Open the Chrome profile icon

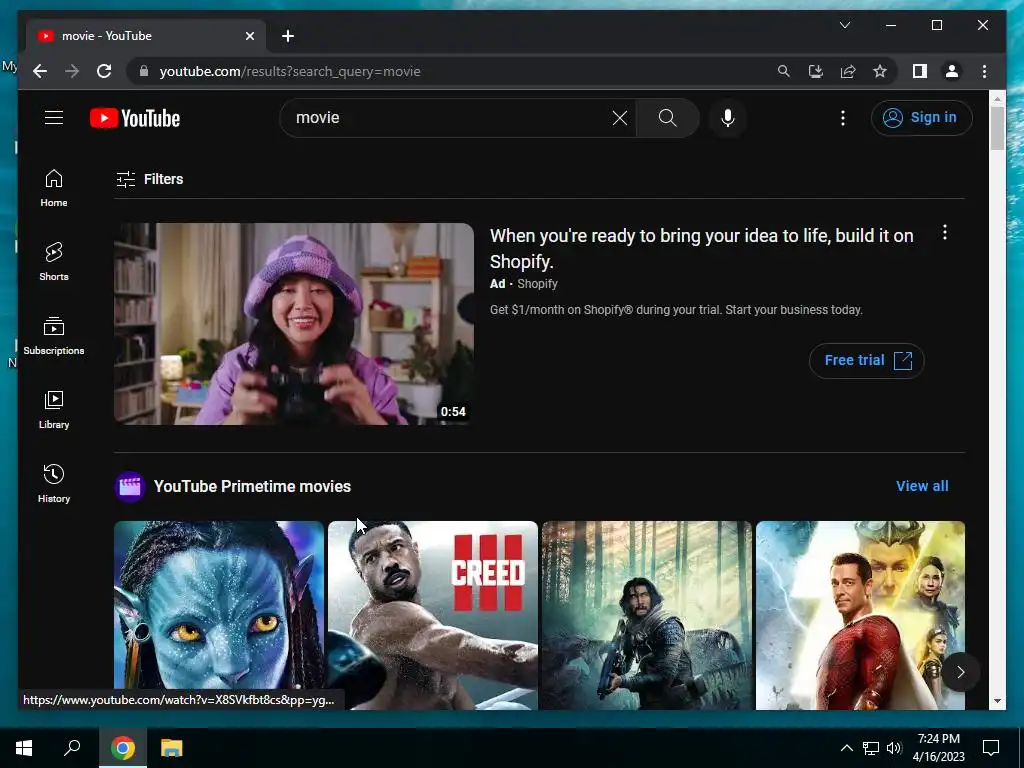(952, 71)
